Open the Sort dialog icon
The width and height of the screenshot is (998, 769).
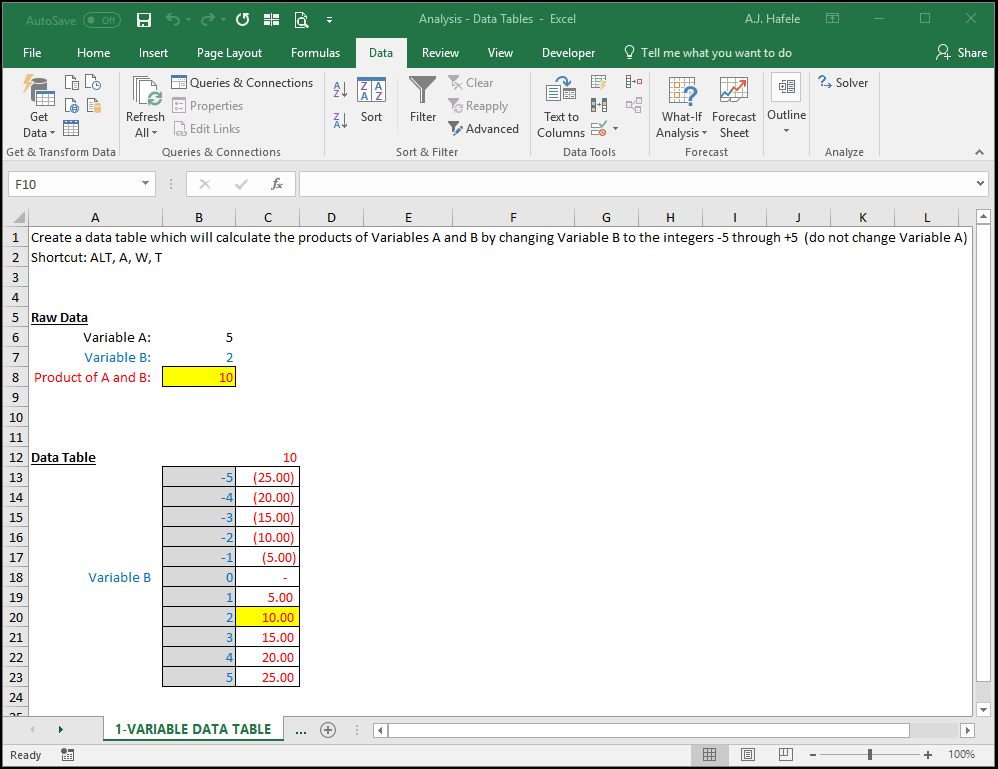click(x=371, y=90)
